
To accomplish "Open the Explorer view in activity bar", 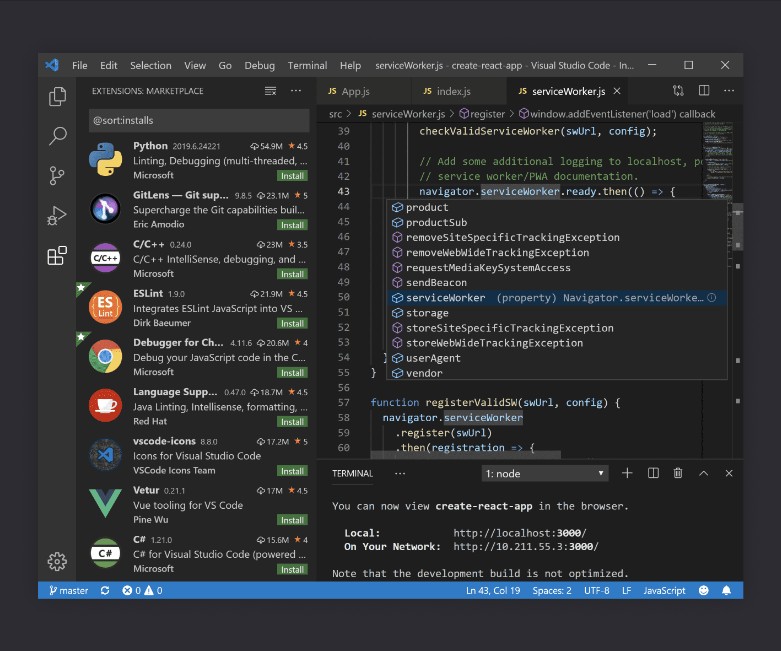I will [57, 97].
